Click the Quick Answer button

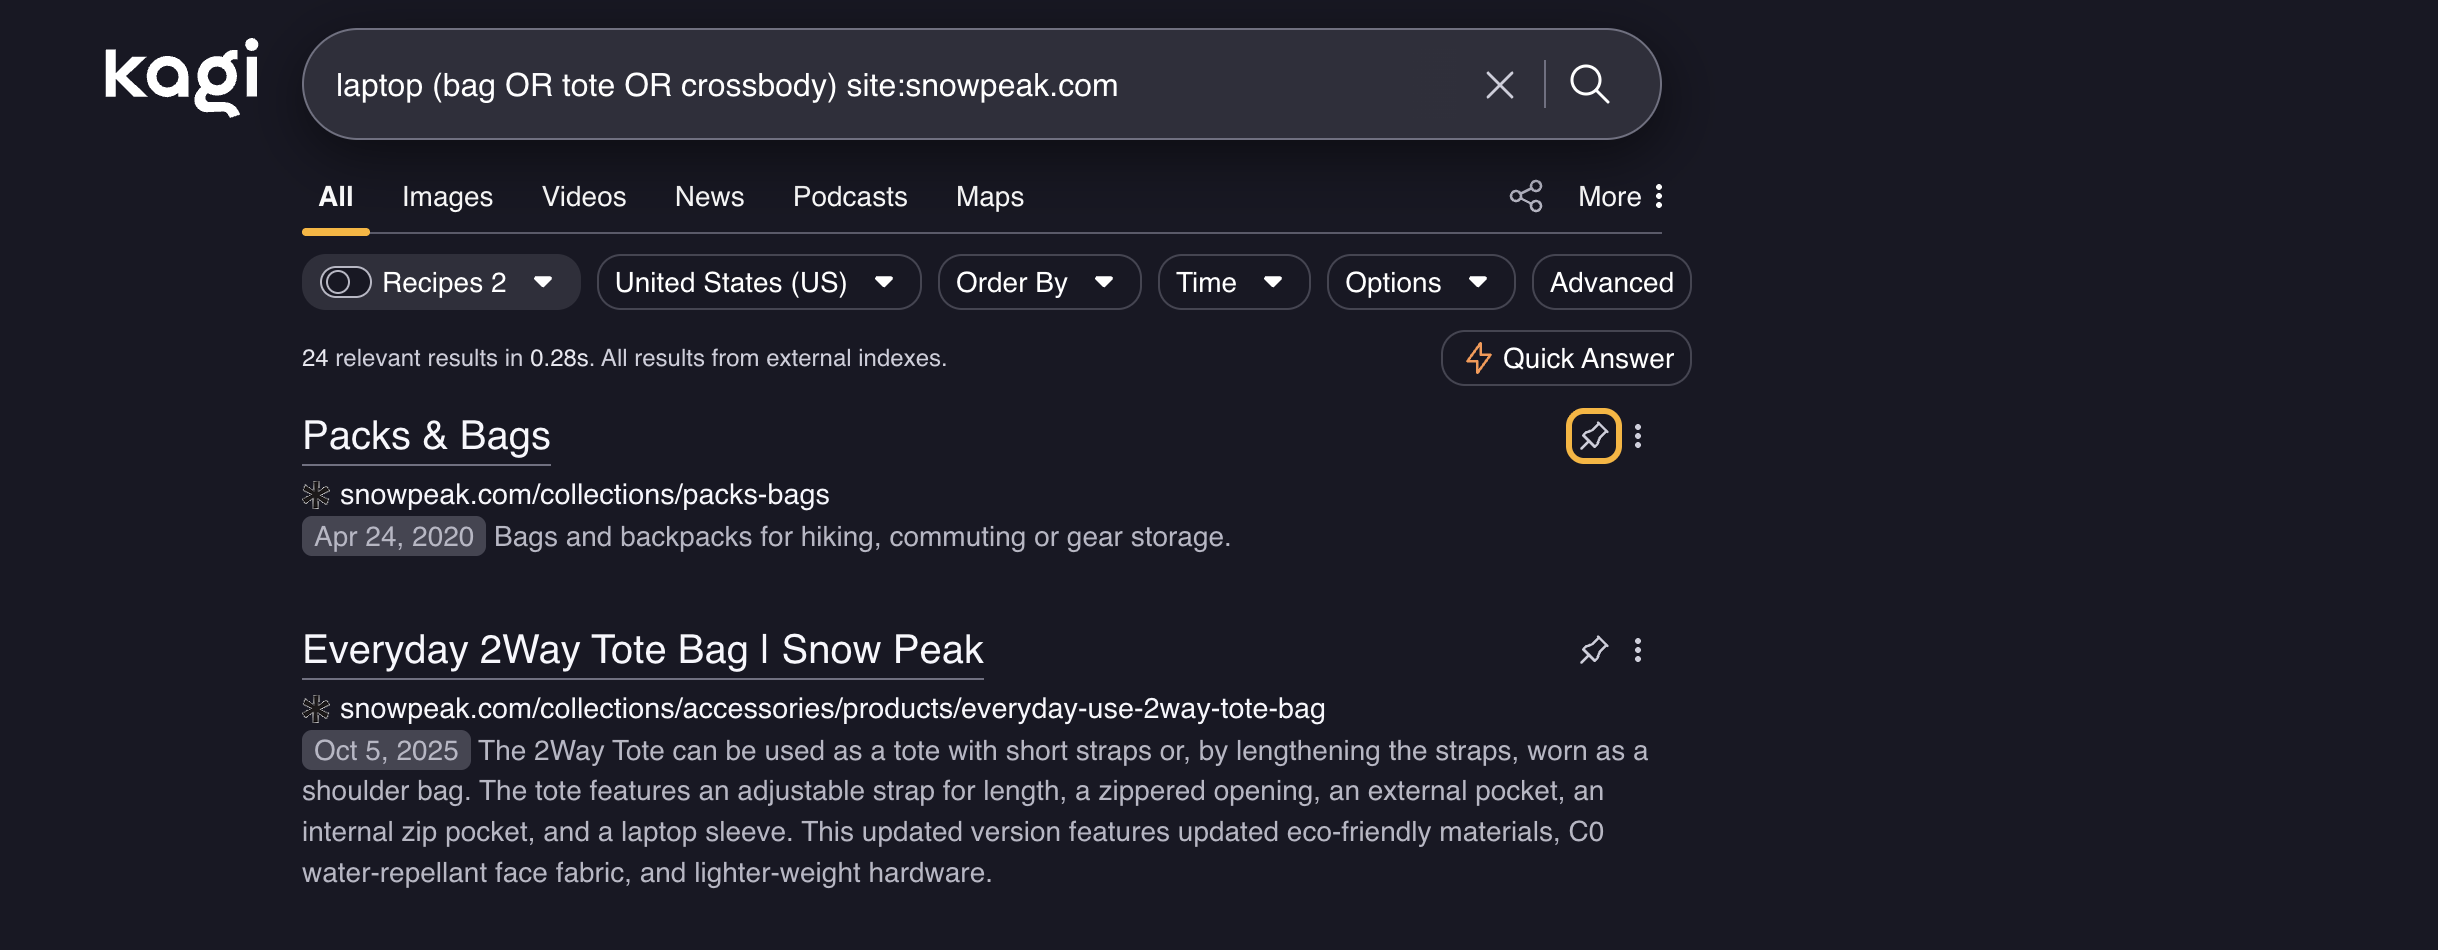click(x=1565, y=358)
